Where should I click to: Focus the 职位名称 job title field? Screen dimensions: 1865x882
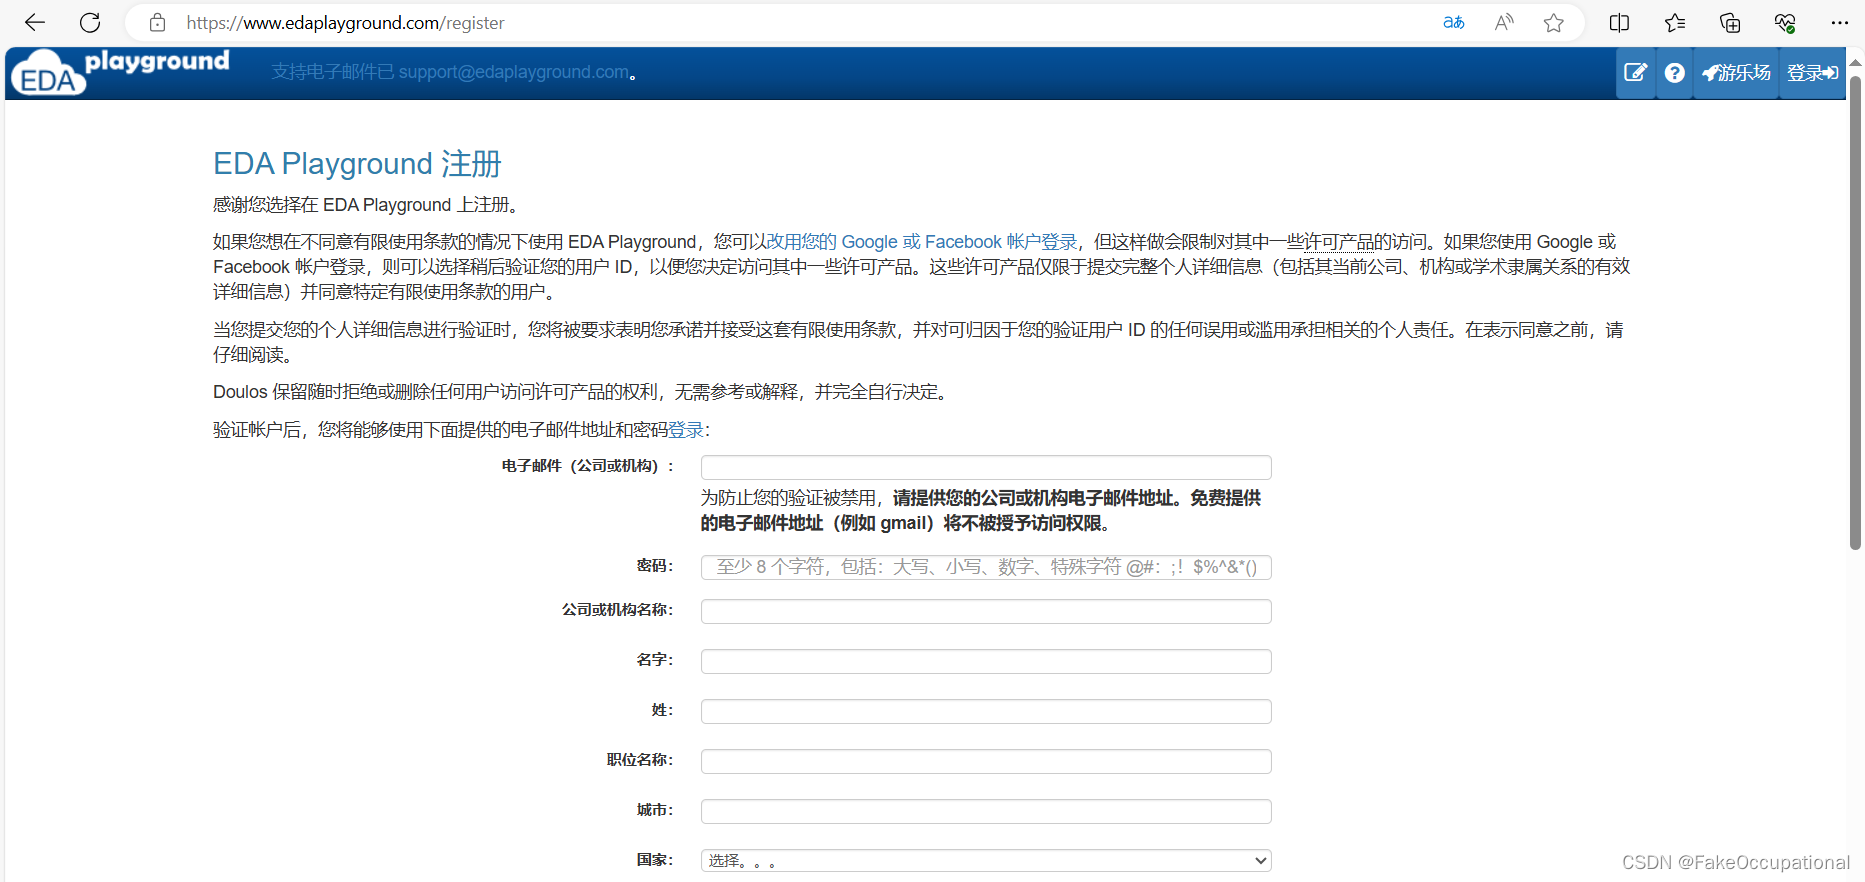[x=986, y=761]
